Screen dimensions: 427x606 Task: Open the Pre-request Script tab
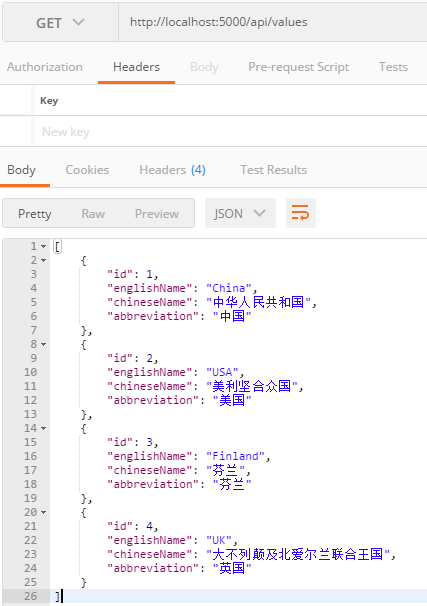[x=298, y=67]
